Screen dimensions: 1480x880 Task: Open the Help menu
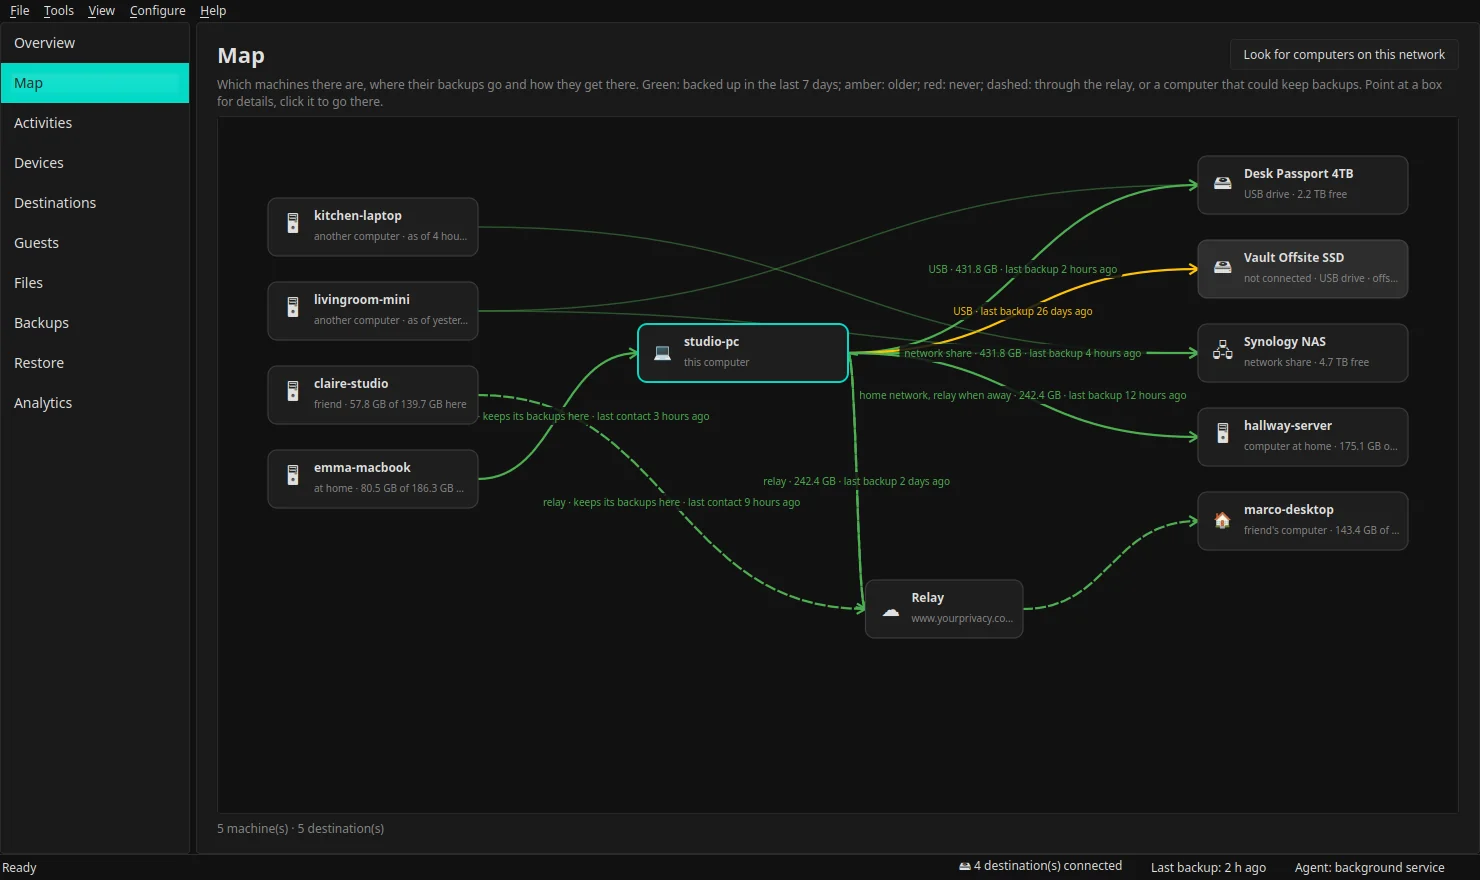point(213,10)
